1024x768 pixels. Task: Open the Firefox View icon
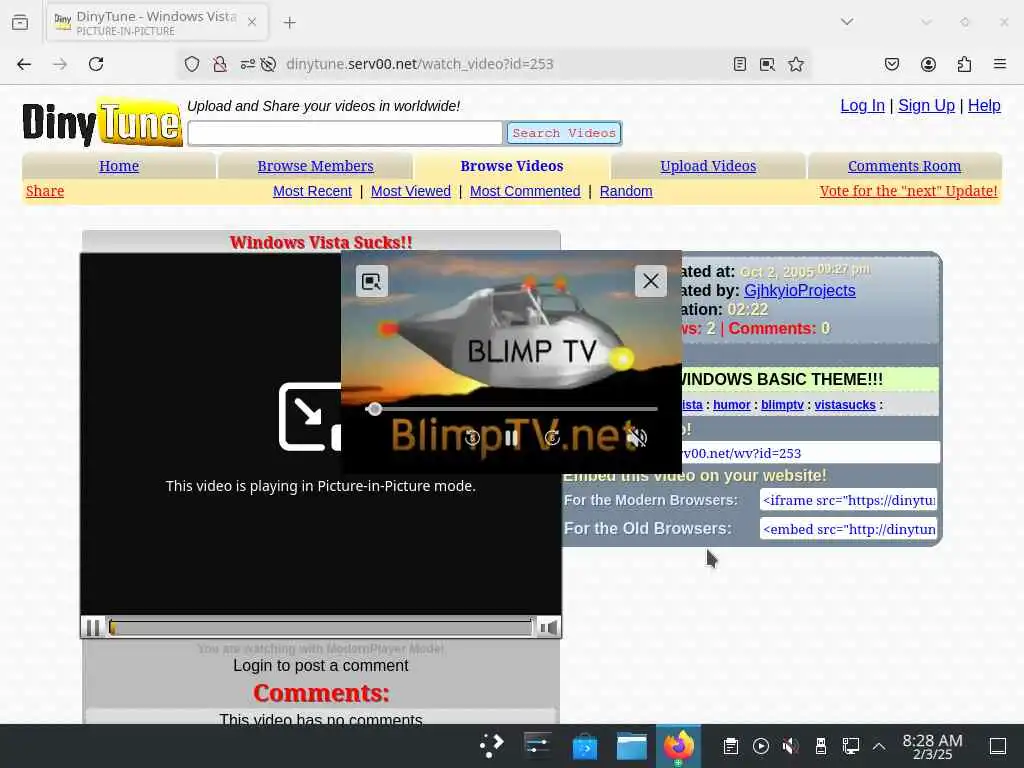click(20, 22)
